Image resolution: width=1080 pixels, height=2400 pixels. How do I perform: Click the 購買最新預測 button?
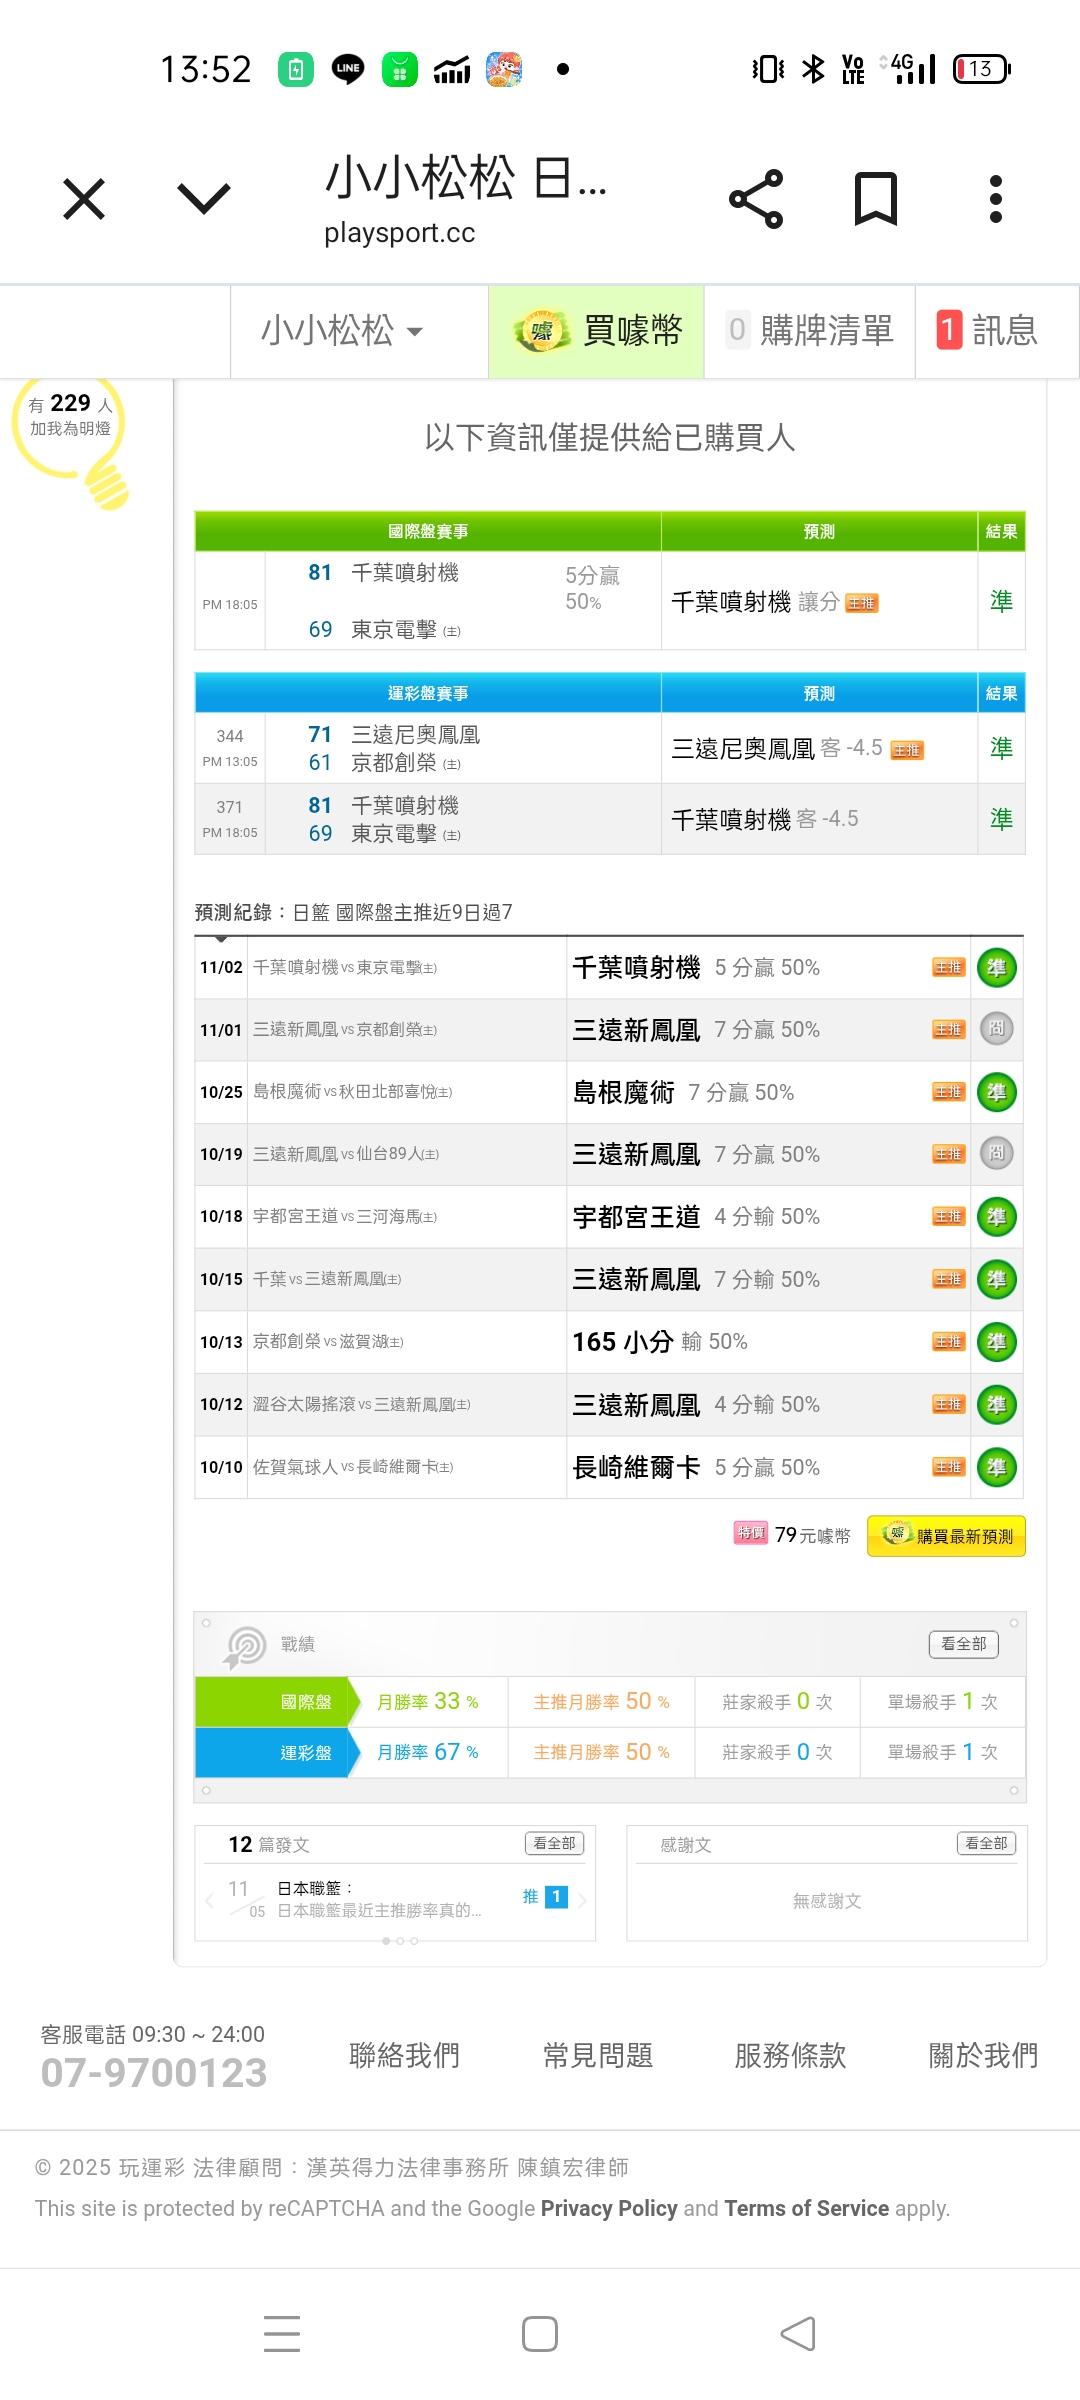946,1536
